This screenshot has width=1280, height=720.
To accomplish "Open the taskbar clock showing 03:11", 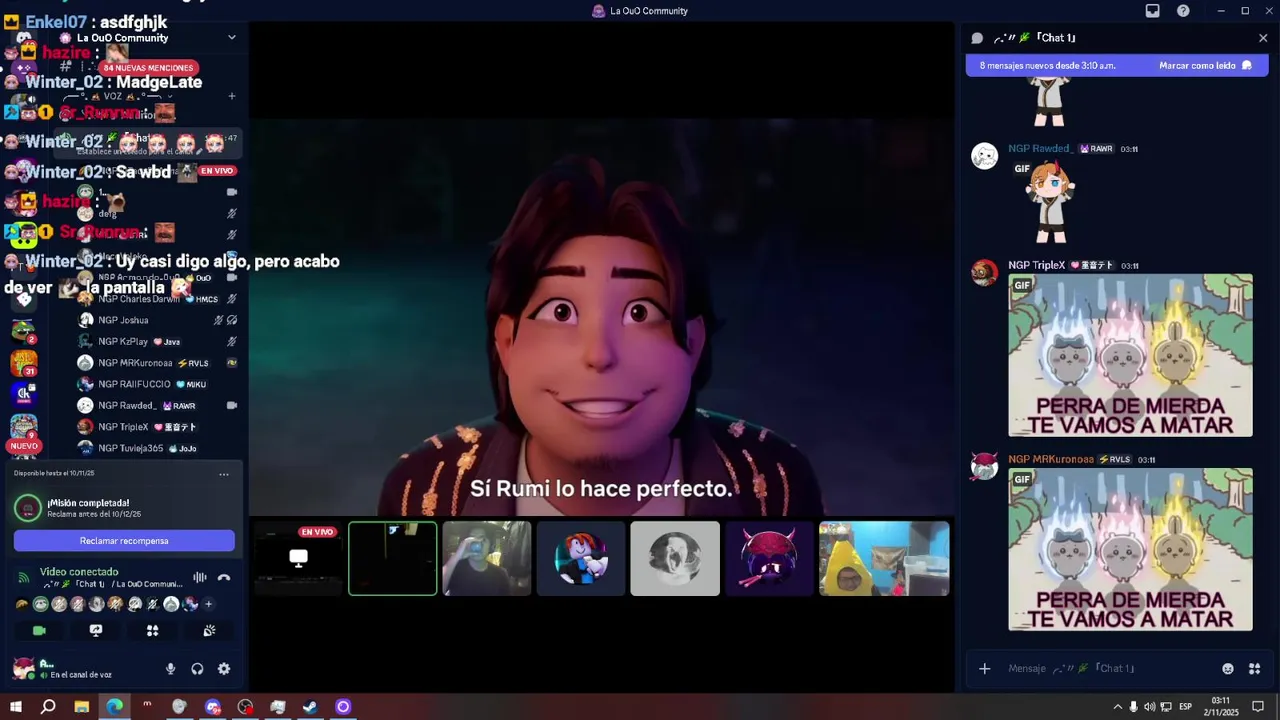I will (1221, 707).
